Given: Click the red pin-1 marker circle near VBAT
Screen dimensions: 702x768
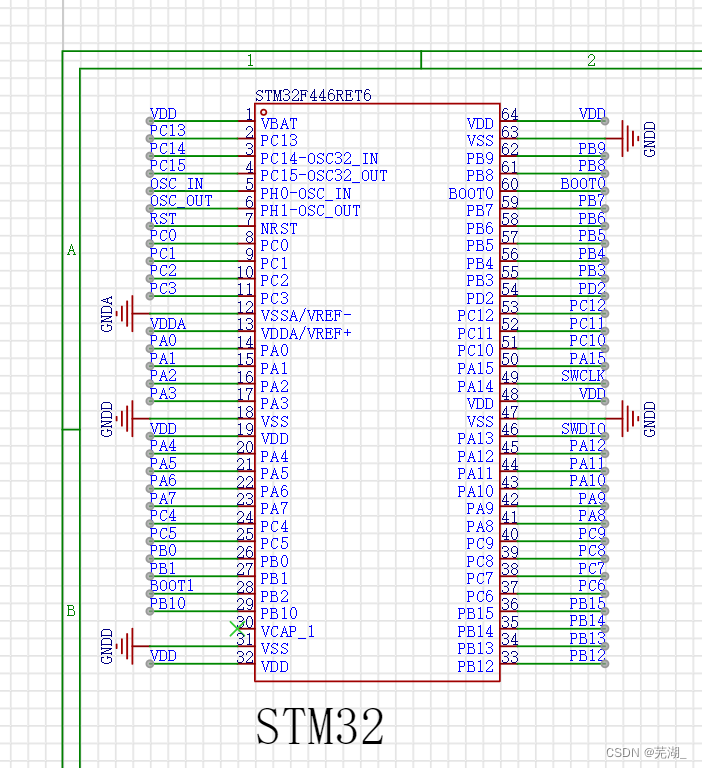Looking at the screenshot, I should pos(264,112).
